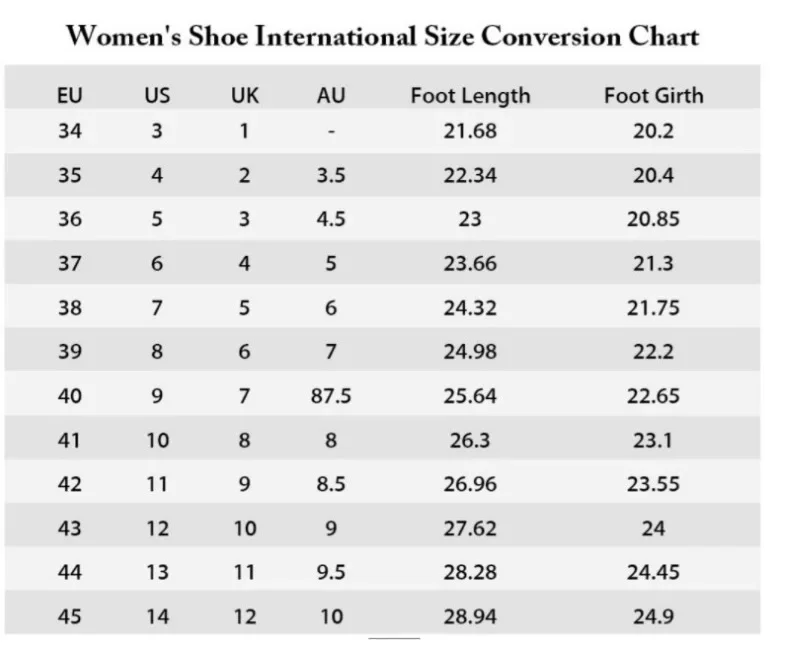Click the Foot Length column header
The height and width of the screenshot is (659, 791).
point(470,96)
